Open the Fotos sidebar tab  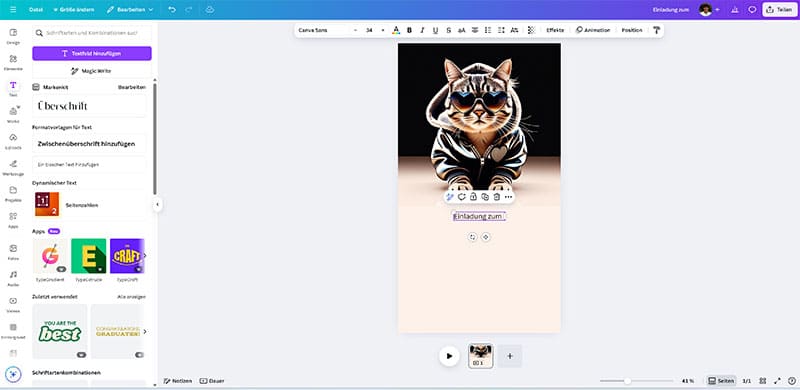13,252
